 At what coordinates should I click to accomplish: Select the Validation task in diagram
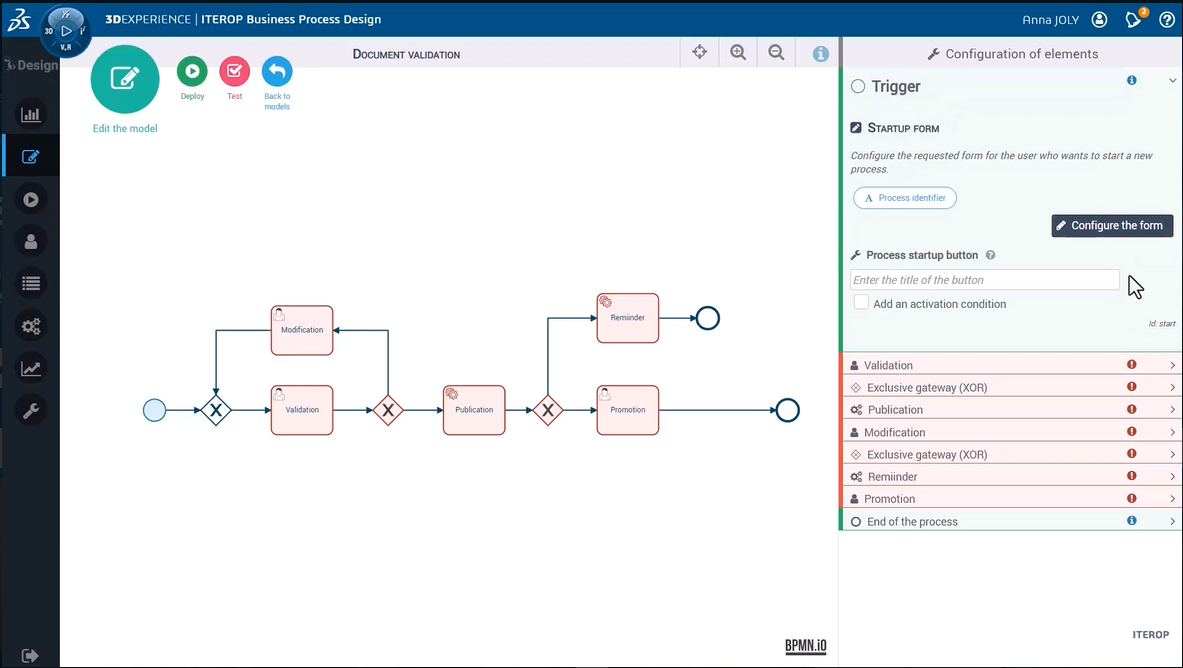coord(302,410)
